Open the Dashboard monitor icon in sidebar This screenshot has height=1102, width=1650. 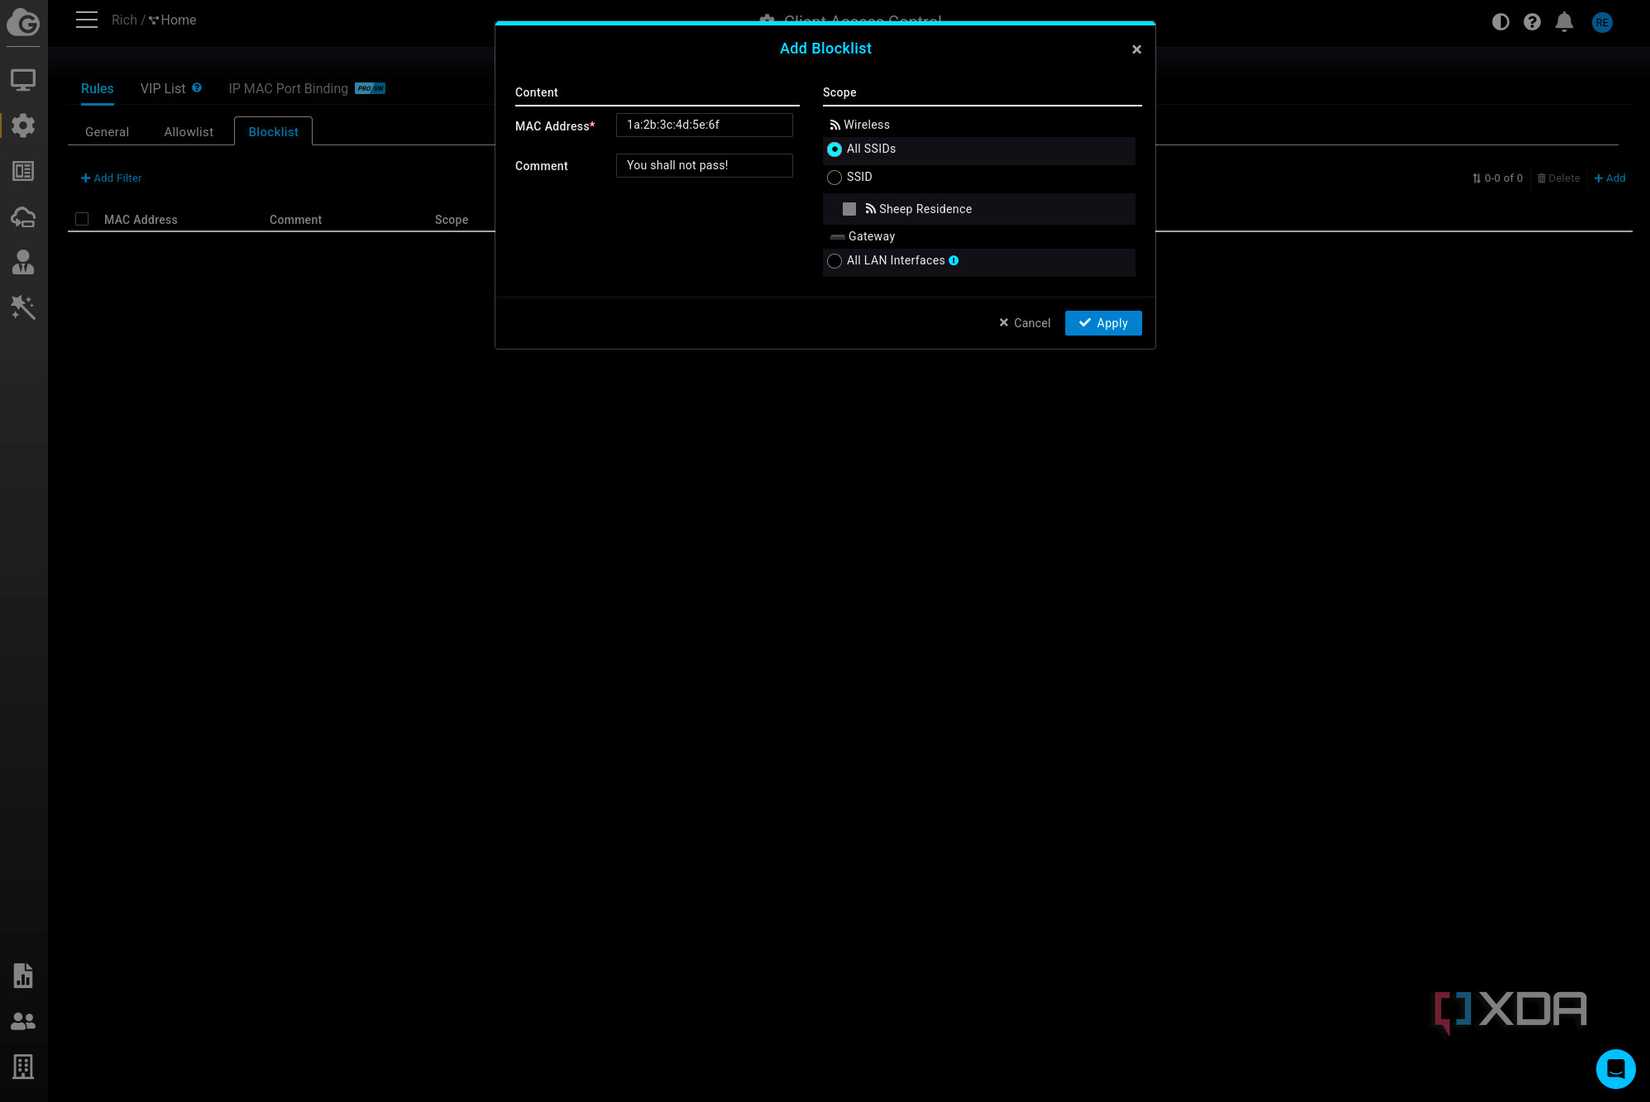24,80
